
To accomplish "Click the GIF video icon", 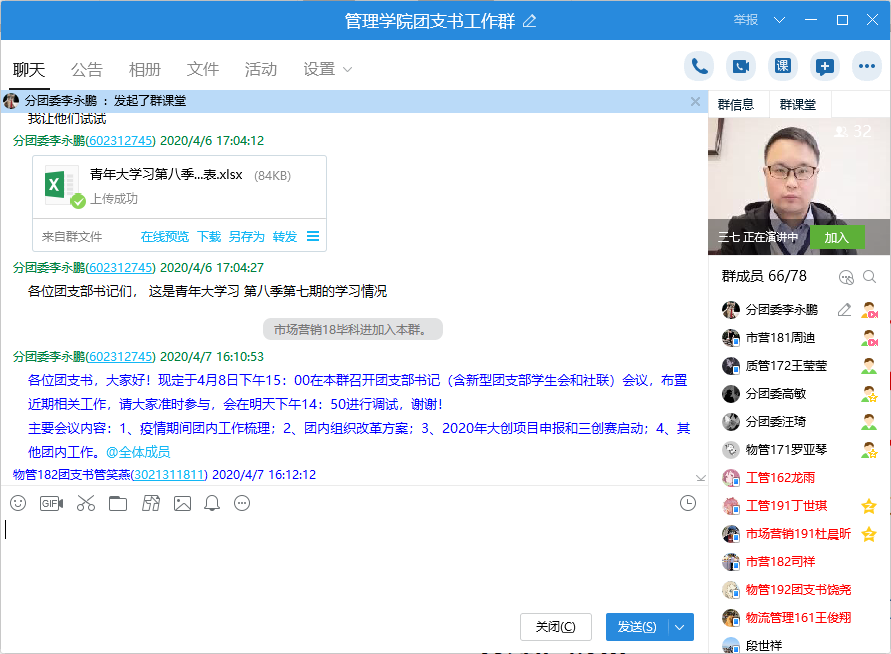I will [51, 503].
